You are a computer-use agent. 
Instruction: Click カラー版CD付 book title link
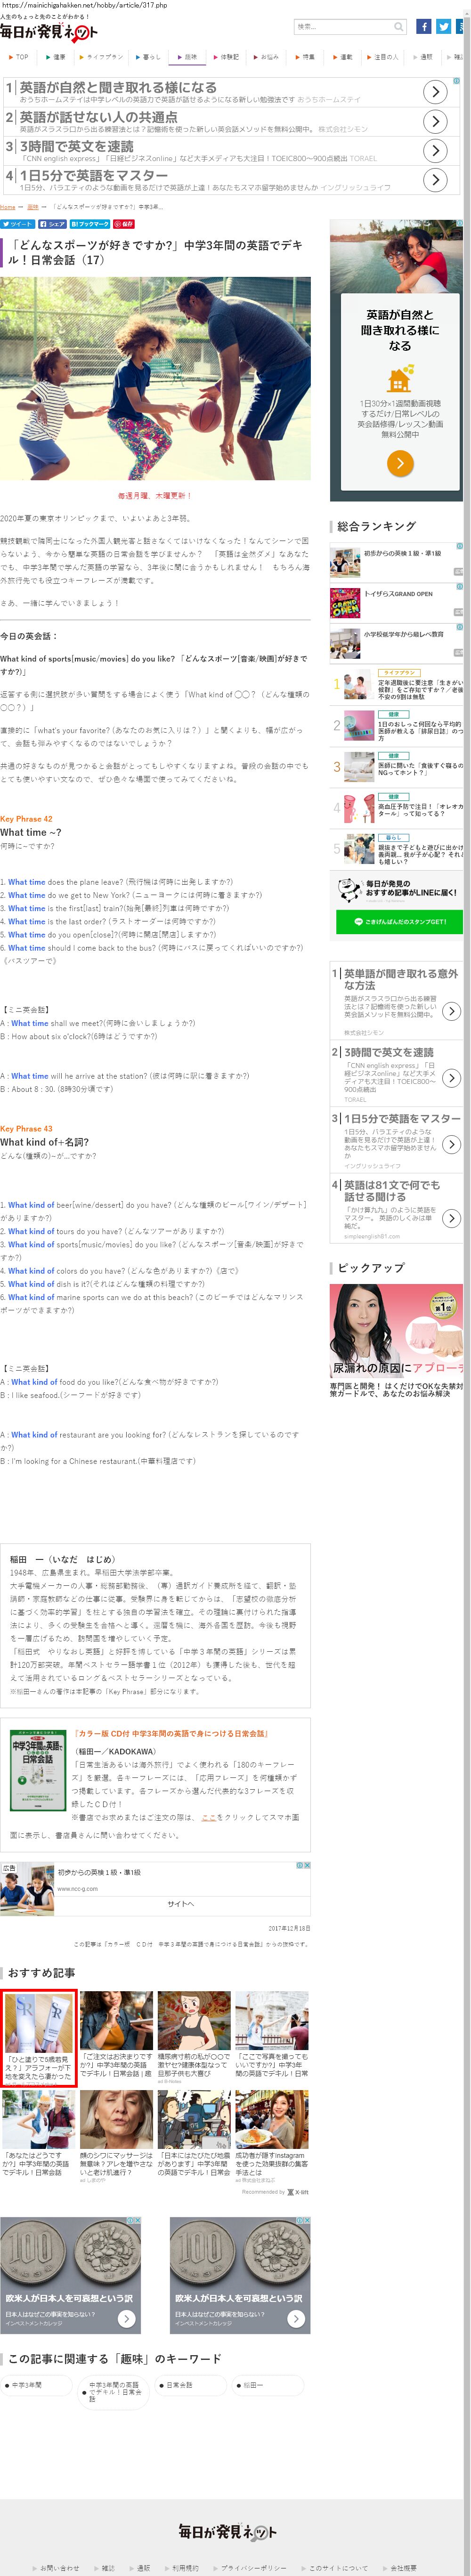(171, 1734)
